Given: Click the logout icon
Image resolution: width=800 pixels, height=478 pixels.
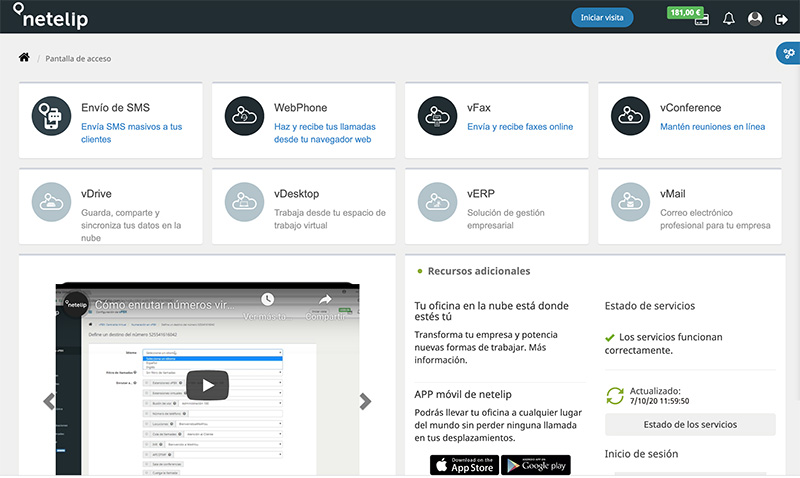Looking at the screenshot, I should [x=781, y=19].
